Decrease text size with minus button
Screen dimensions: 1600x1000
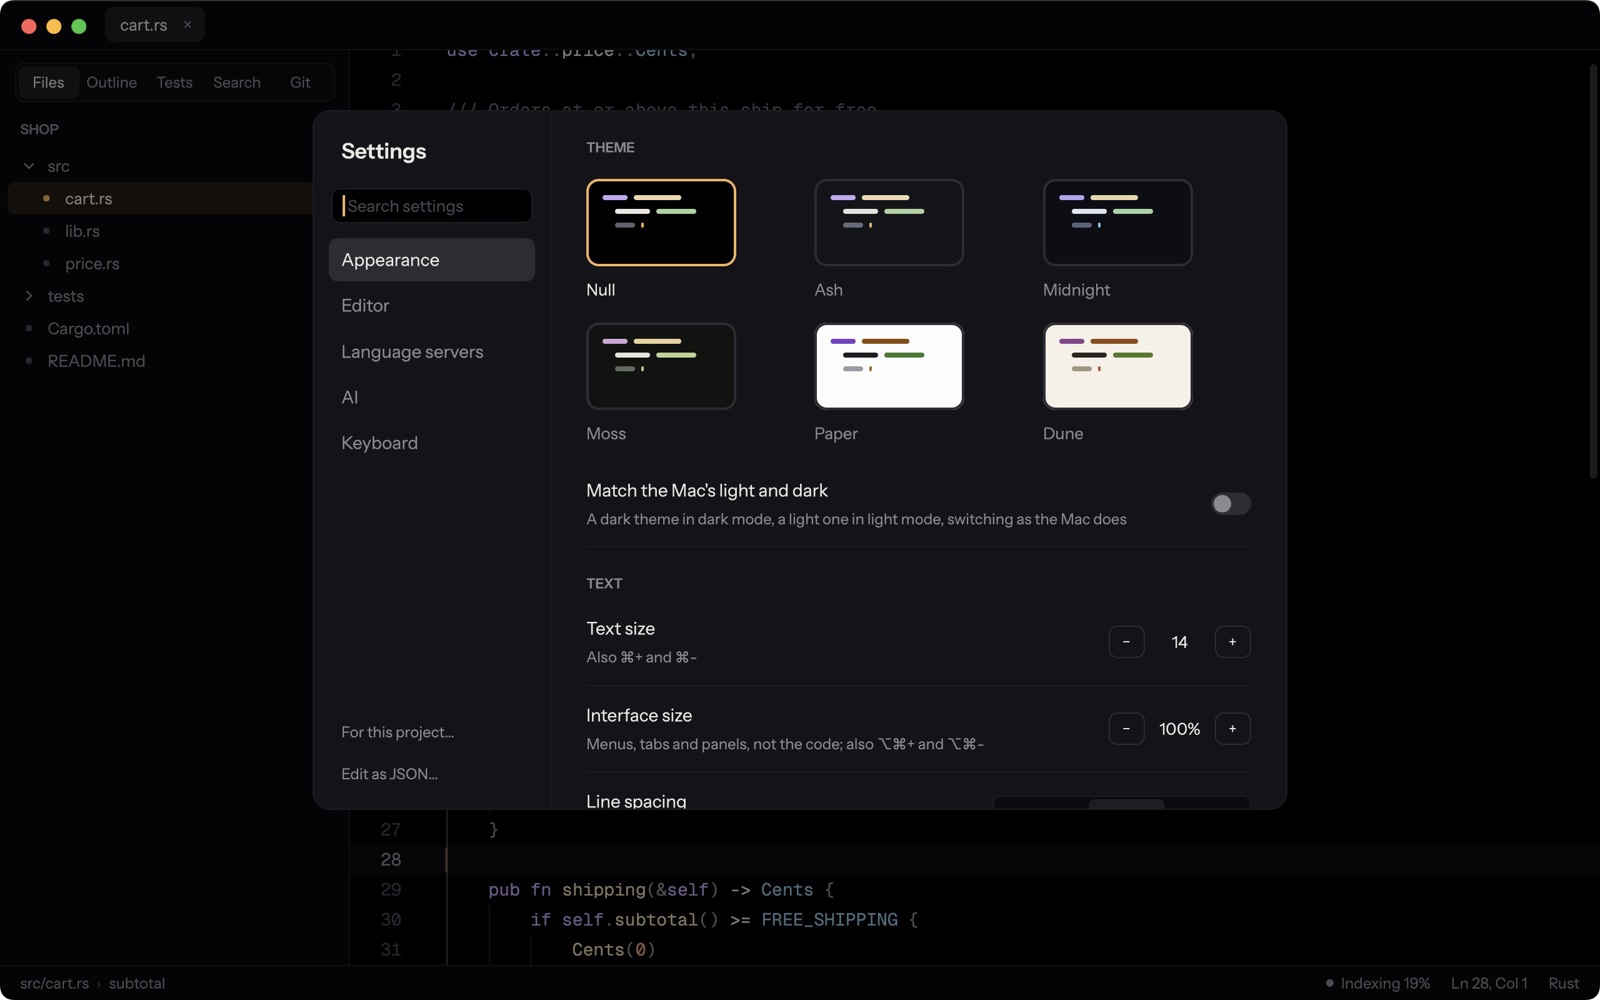1126,642
